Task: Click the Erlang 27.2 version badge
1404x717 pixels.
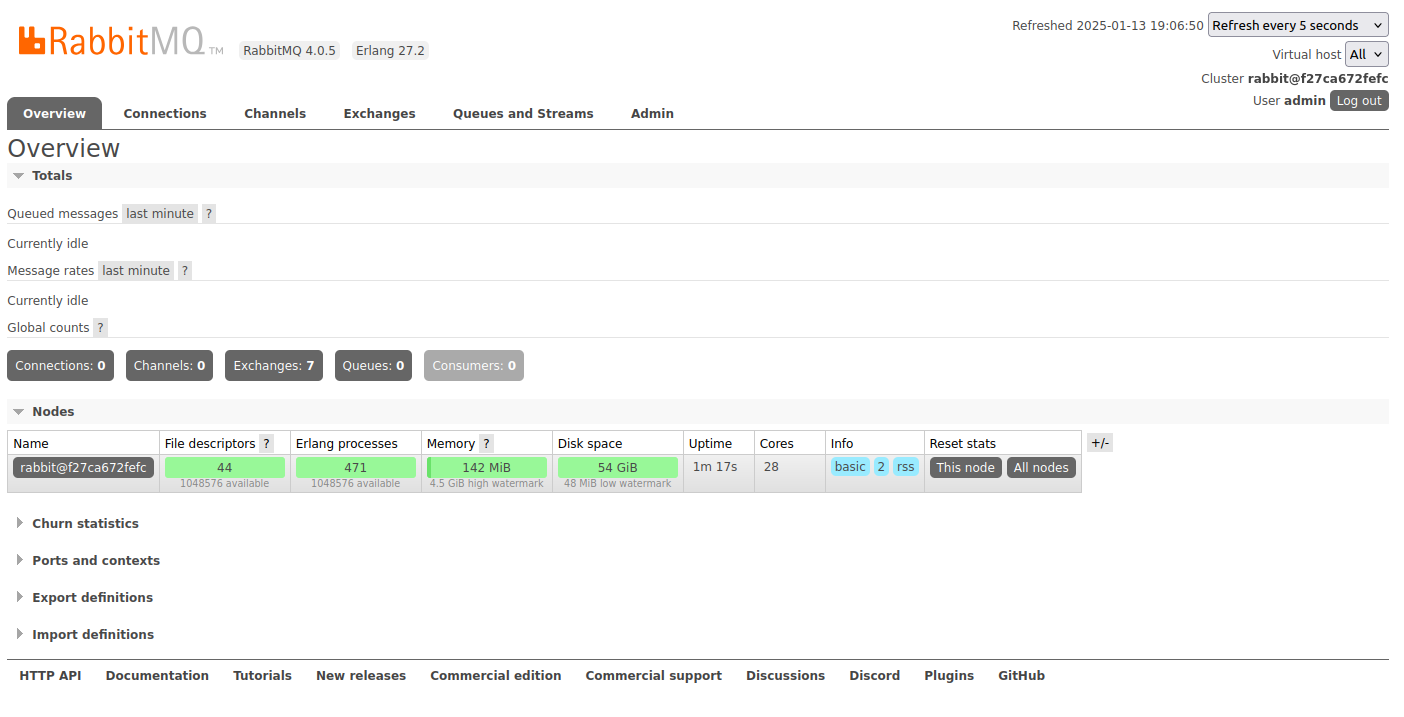Action: tap(390, 50)
